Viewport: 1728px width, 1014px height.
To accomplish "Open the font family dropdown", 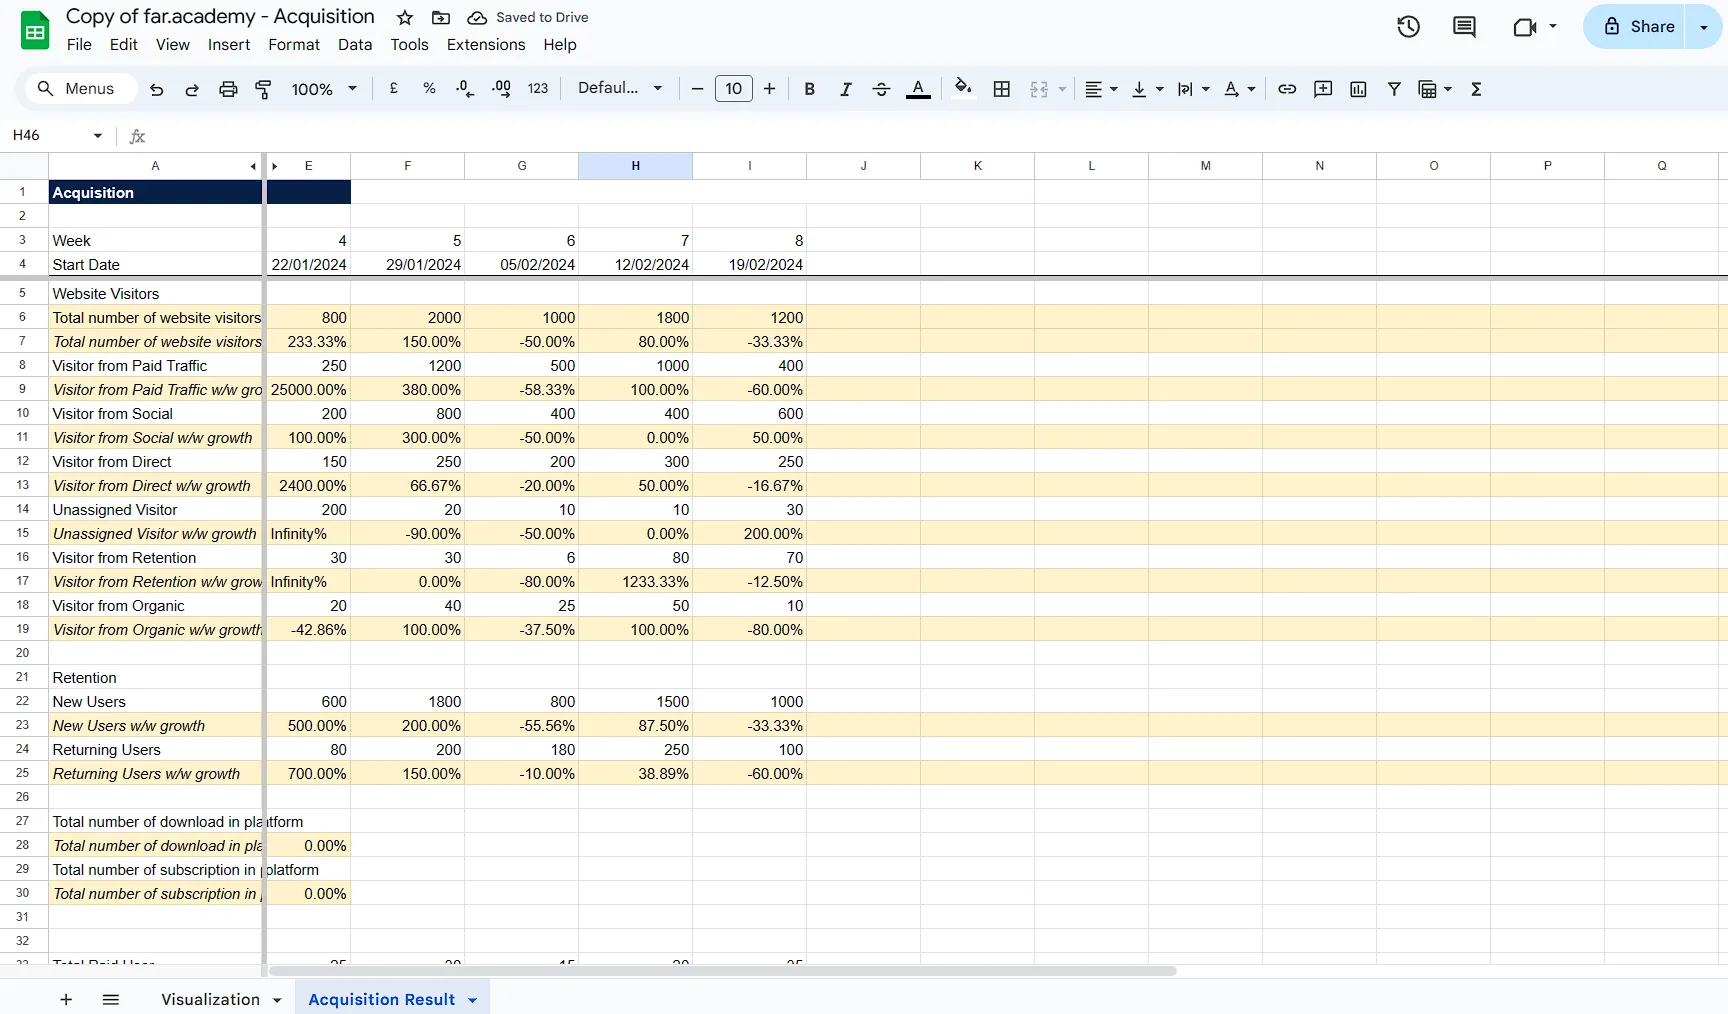I will [x=620, y=88].
